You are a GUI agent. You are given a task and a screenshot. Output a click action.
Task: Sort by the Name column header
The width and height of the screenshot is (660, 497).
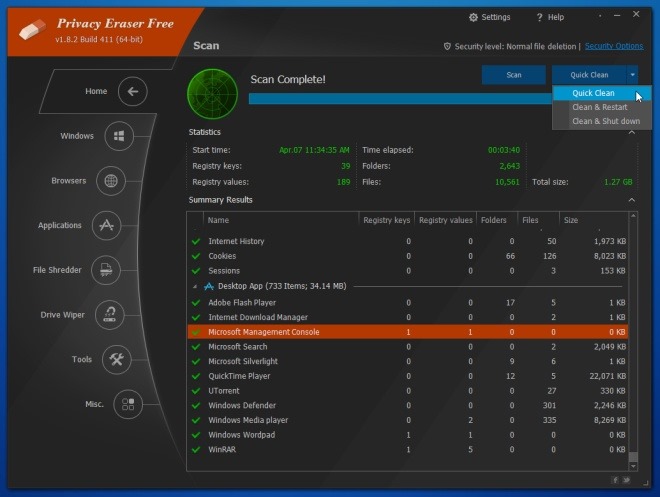pyautogui.click(x=281, y=220)
